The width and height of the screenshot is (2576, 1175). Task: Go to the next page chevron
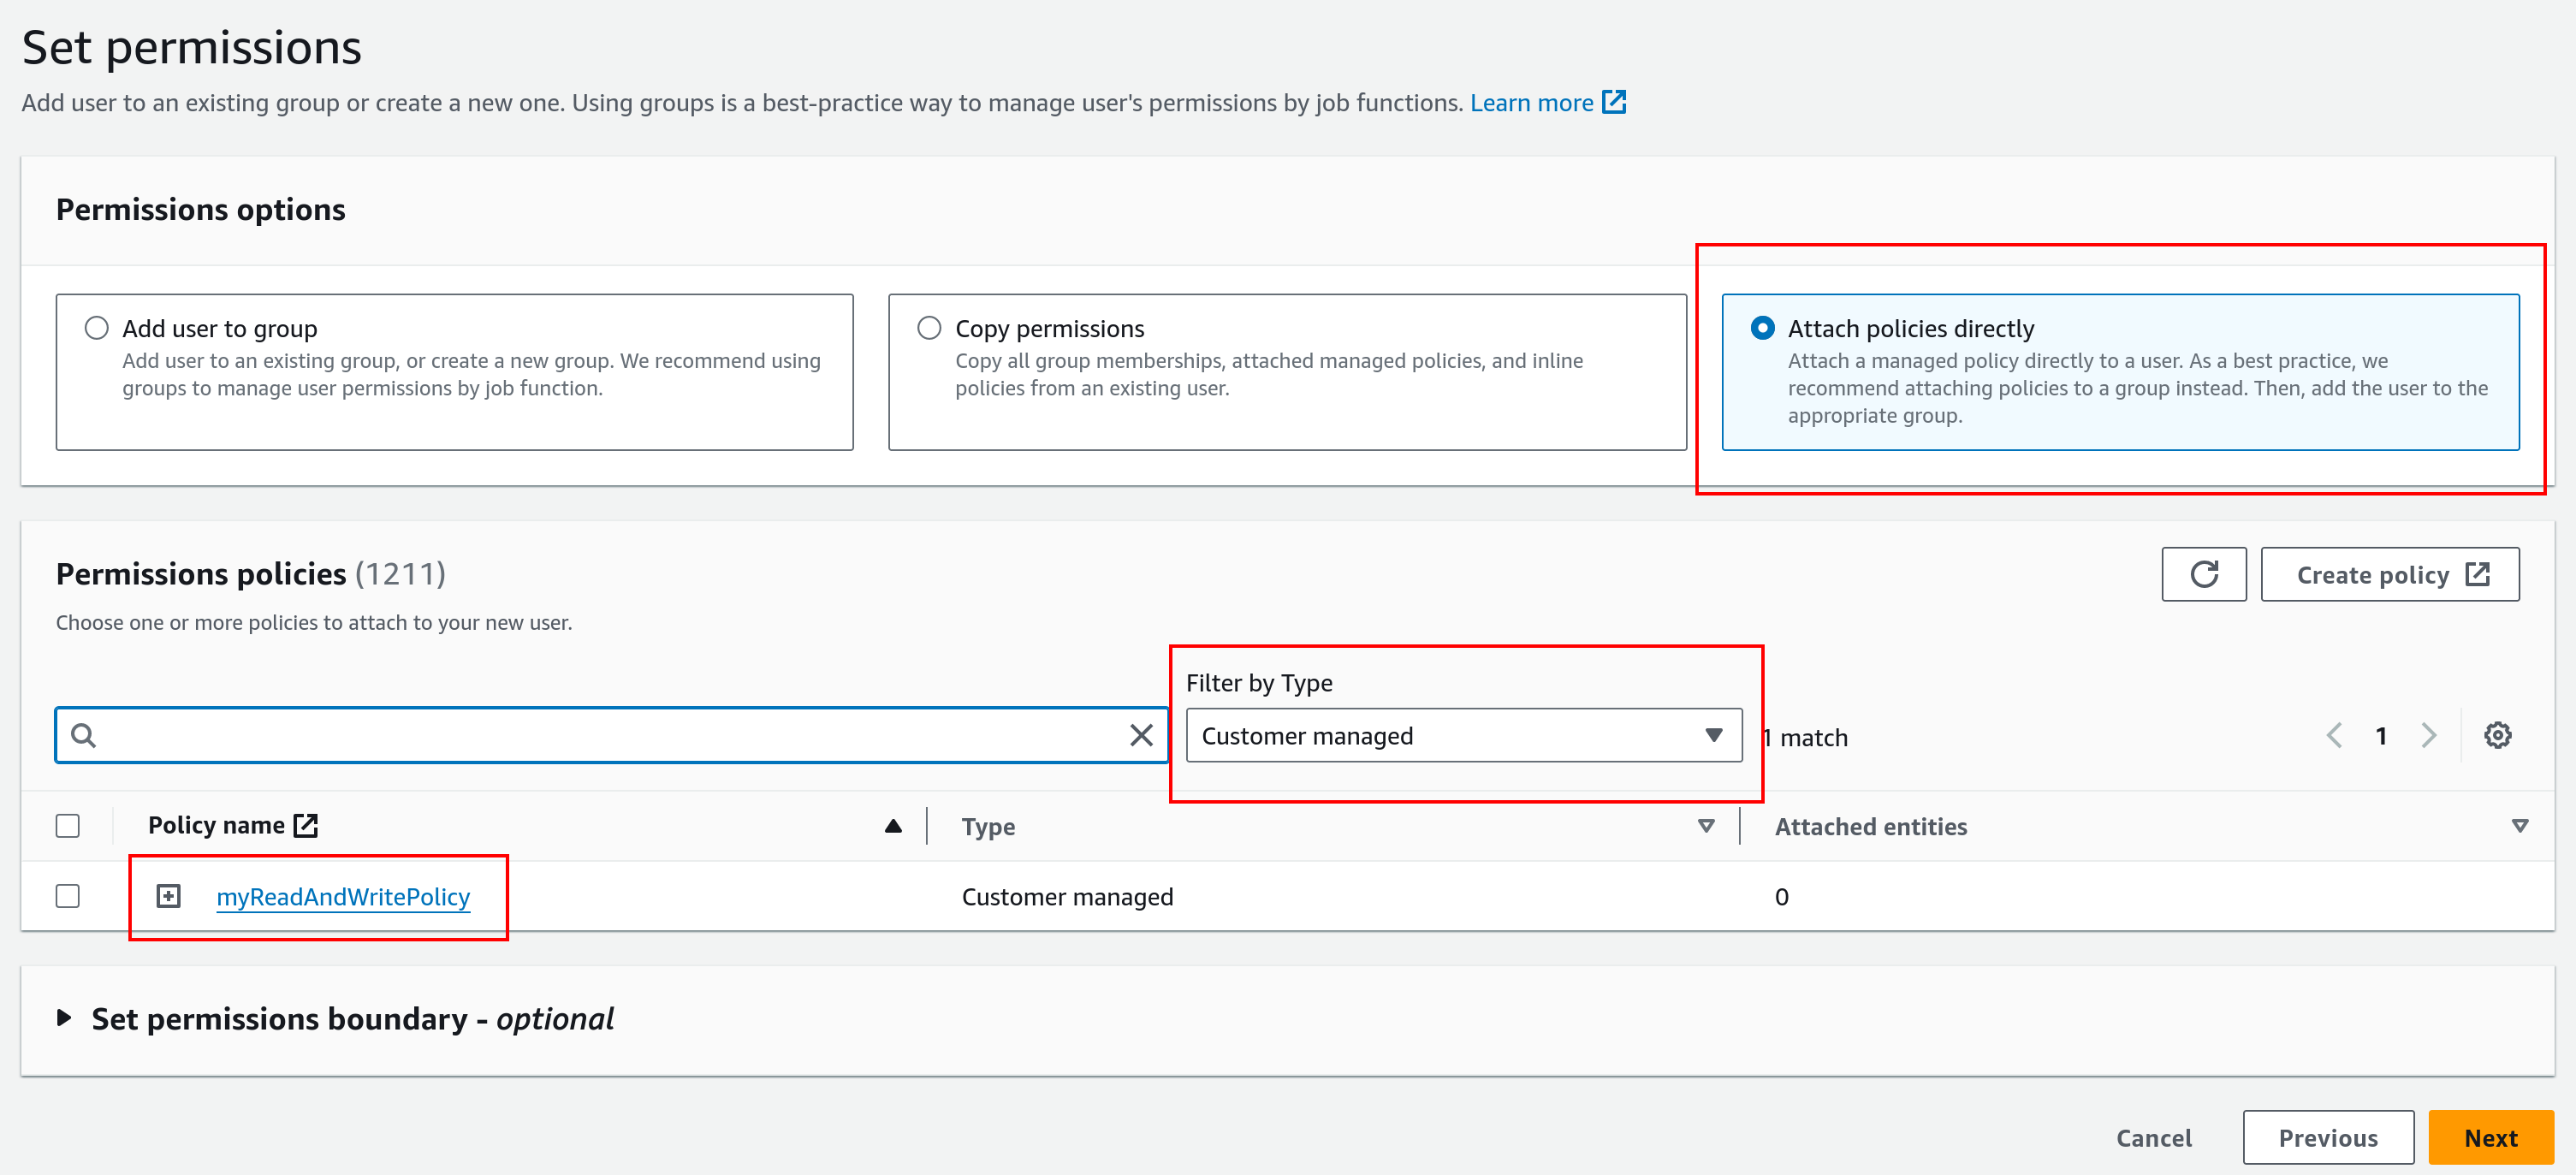2429,736
